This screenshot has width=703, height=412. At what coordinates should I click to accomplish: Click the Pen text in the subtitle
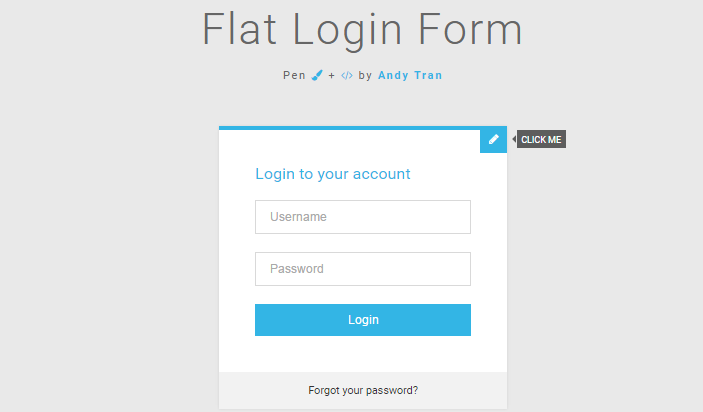(x=294, y=75)
